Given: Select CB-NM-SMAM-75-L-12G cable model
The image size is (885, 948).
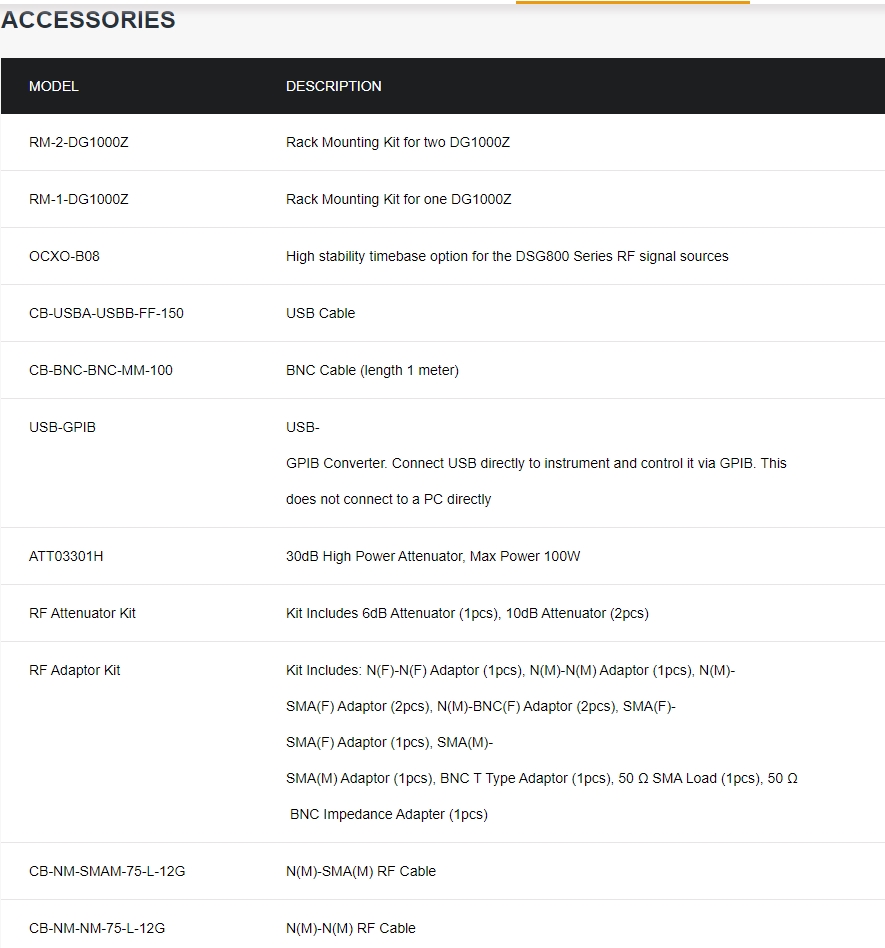Looking at the screenshot, I should point(107,871).
